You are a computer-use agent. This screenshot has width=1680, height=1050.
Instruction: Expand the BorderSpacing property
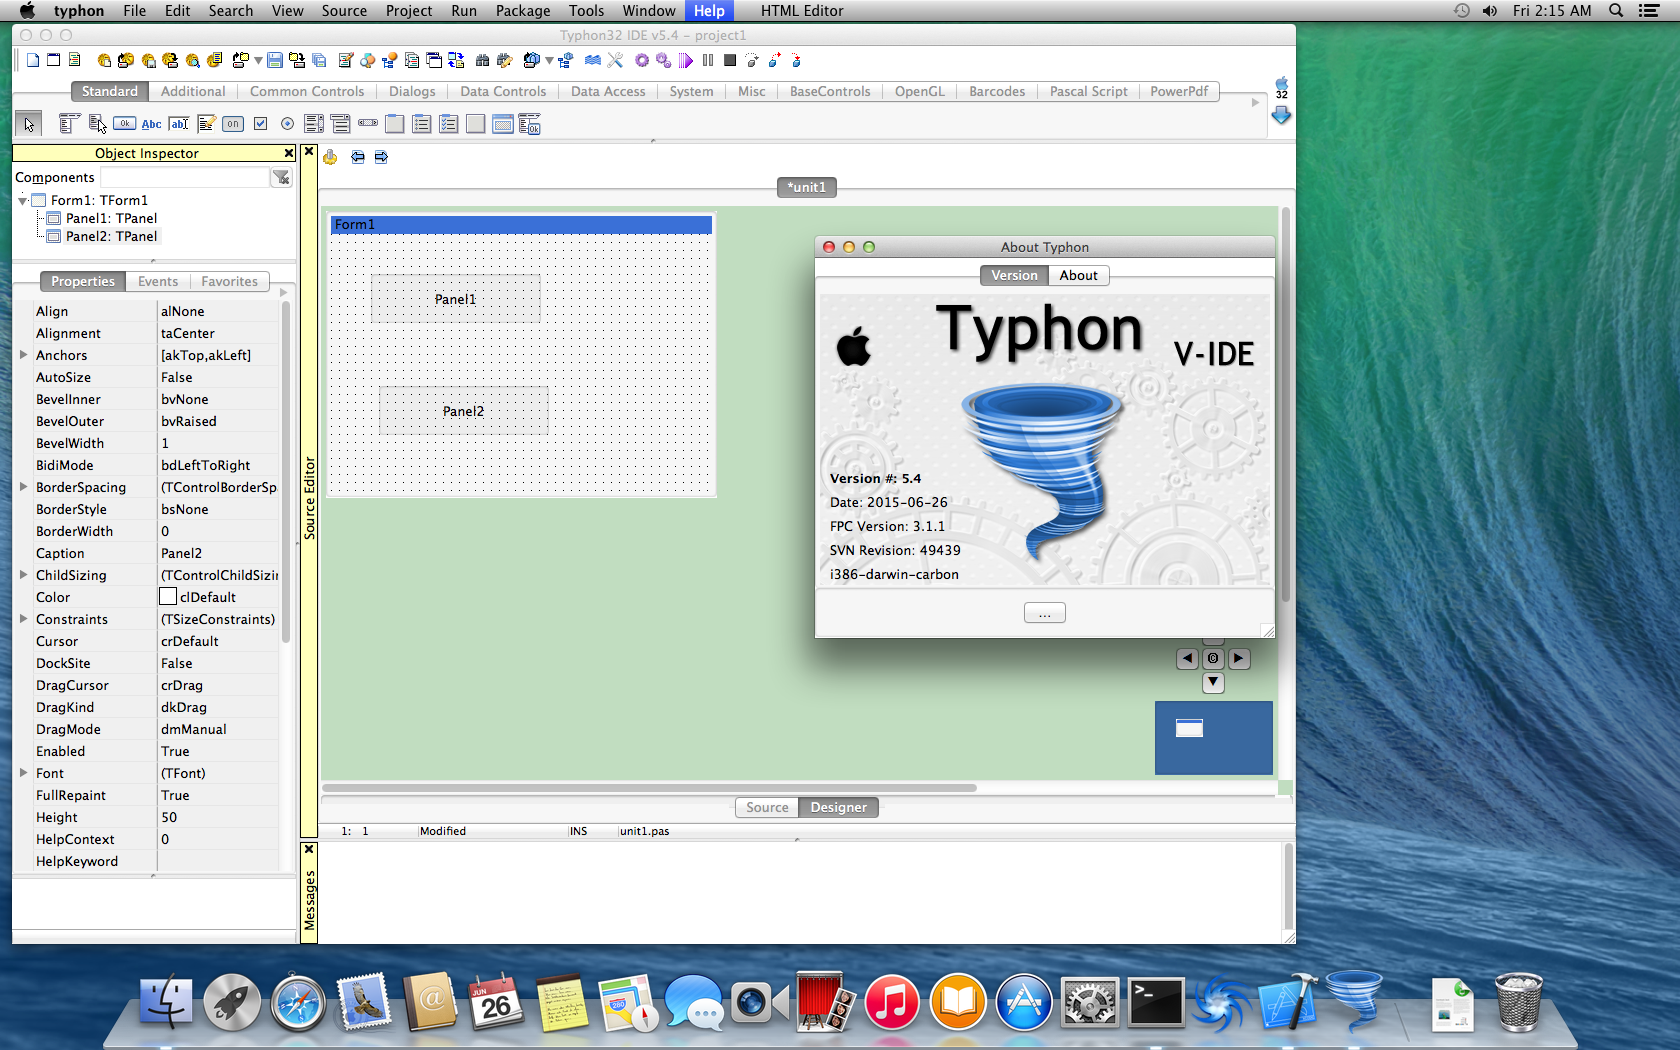click(x=23, y=487)
